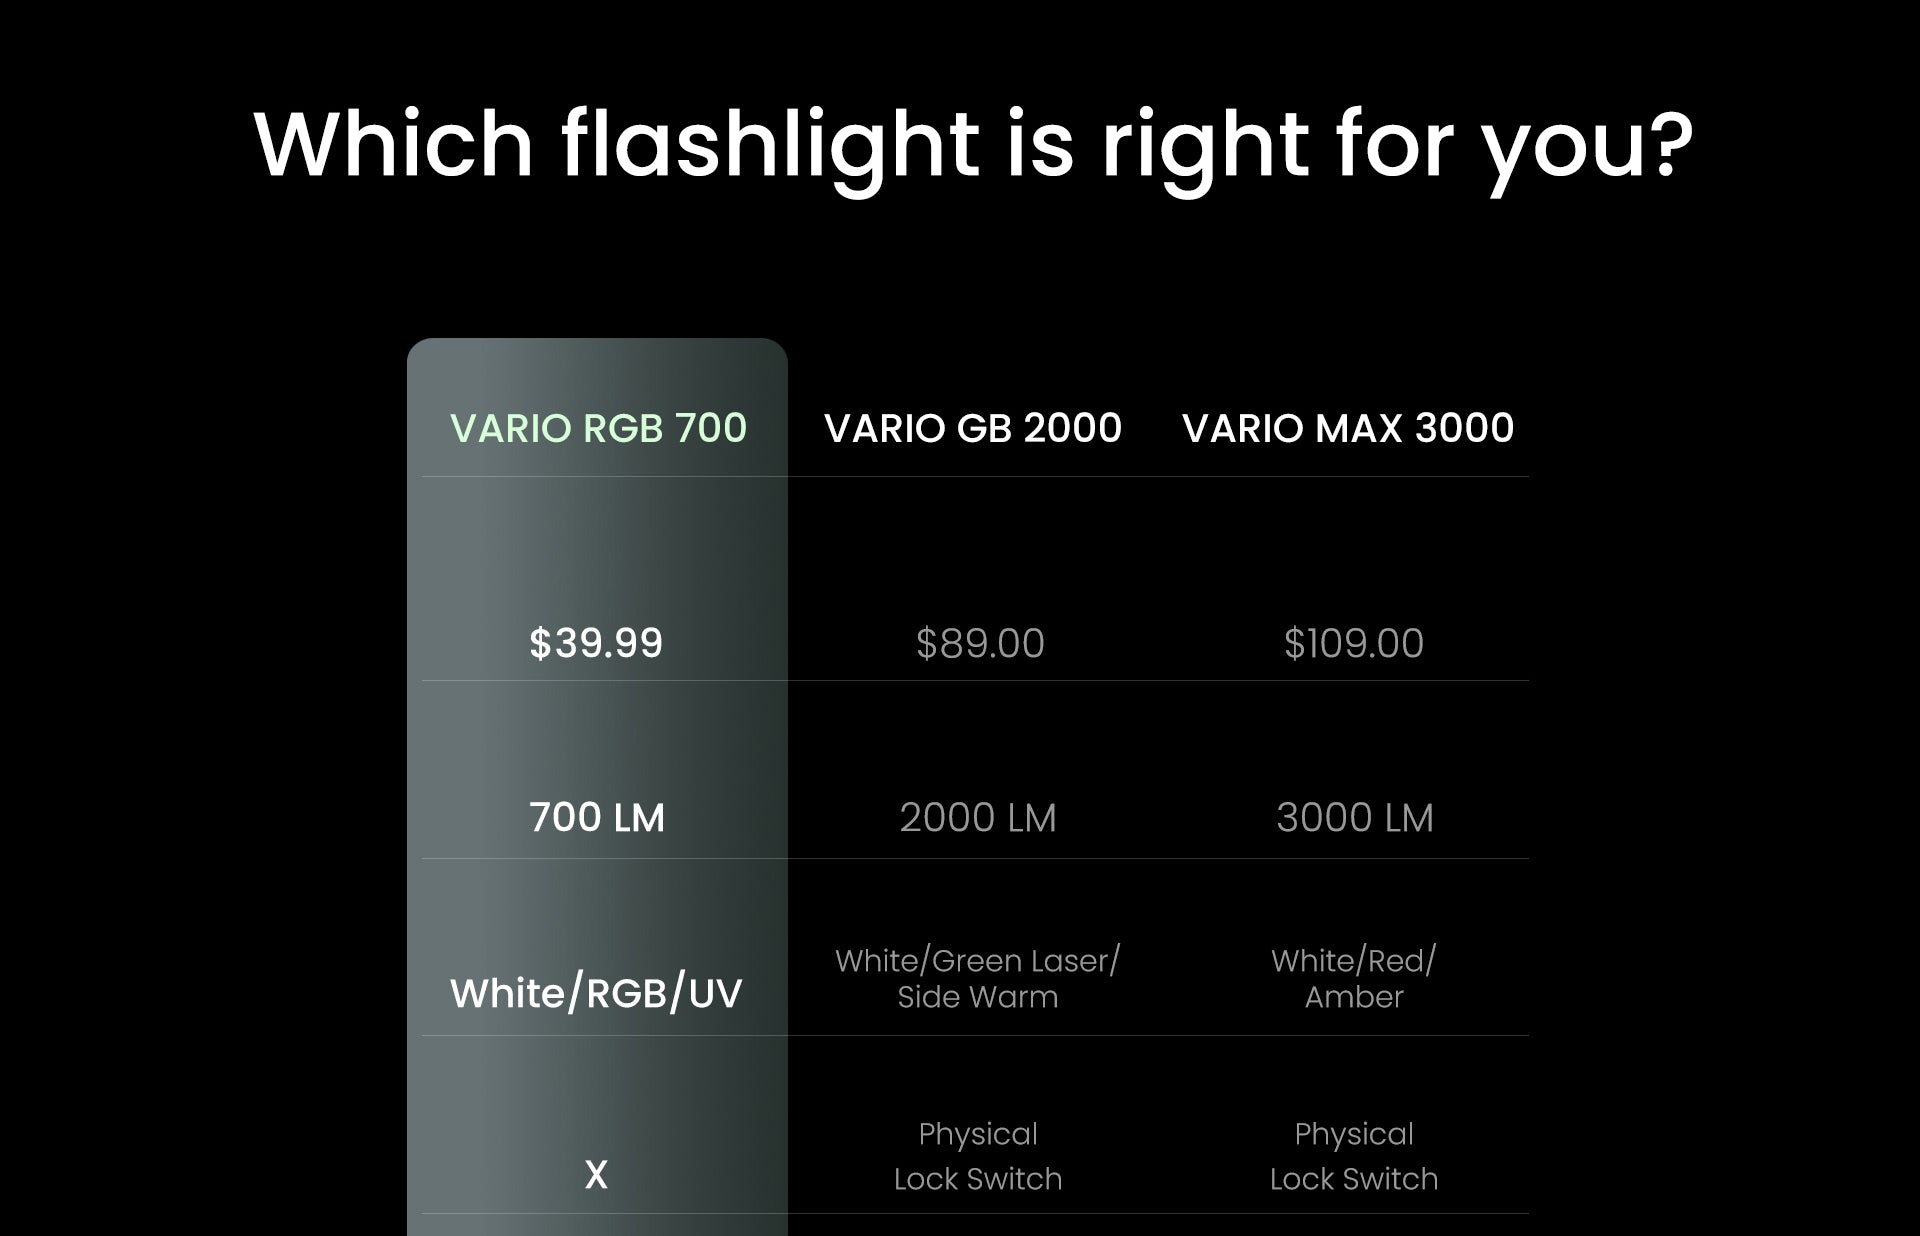Click "you?" at the heading's end

point(1587,145)
